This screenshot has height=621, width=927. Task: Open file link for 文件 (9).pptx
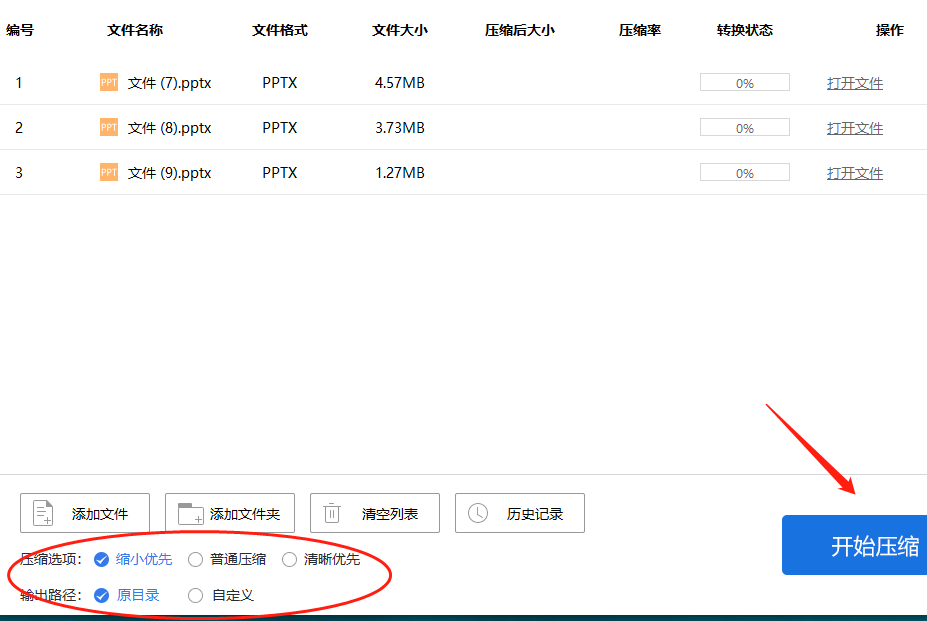(x=855, y=173)
